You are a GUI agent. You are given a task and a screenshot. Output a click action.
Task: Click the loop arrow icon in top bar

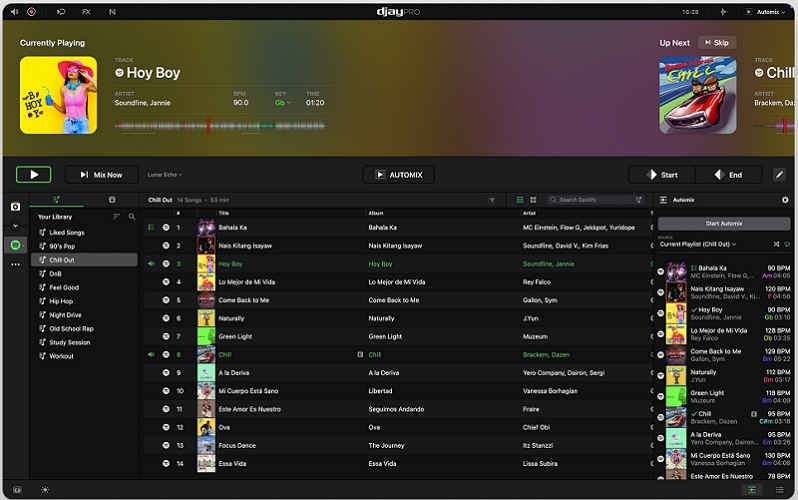(x=61, y=12)
